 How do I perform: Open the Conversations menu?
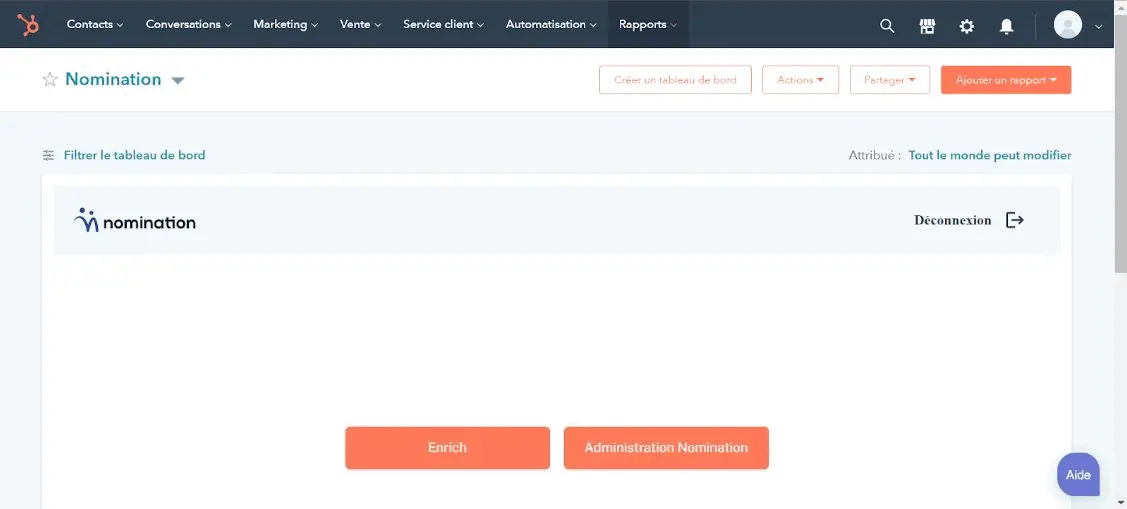188,24
